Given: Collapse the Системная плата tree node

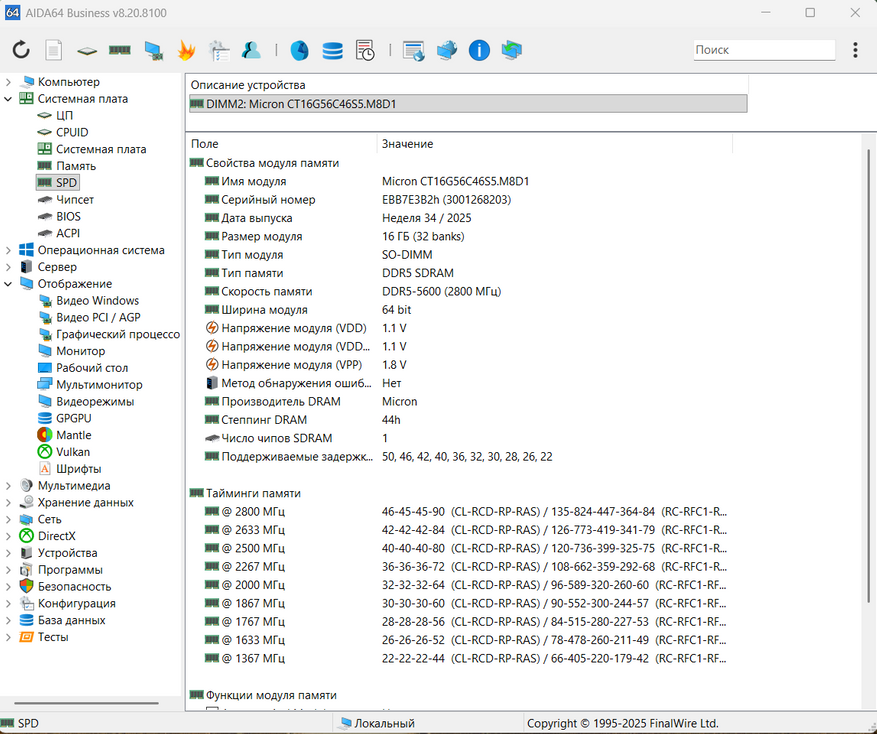Looking at the screenshot, I should [x=8, y=99].
